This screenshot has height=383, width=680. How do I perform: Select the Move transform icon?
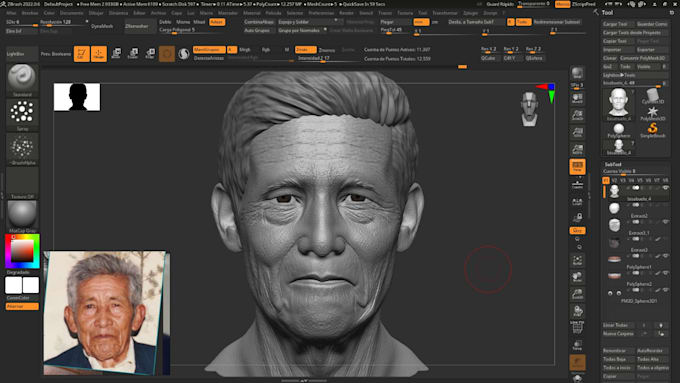pyautogui.click(x=116, y=54)
